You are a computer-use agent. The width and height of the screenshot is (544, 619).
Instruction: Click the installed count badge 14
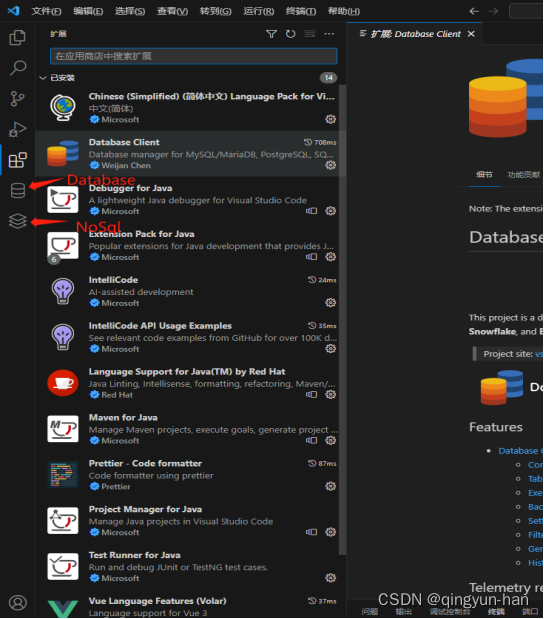pyautogui.click(x=328, y=78)
